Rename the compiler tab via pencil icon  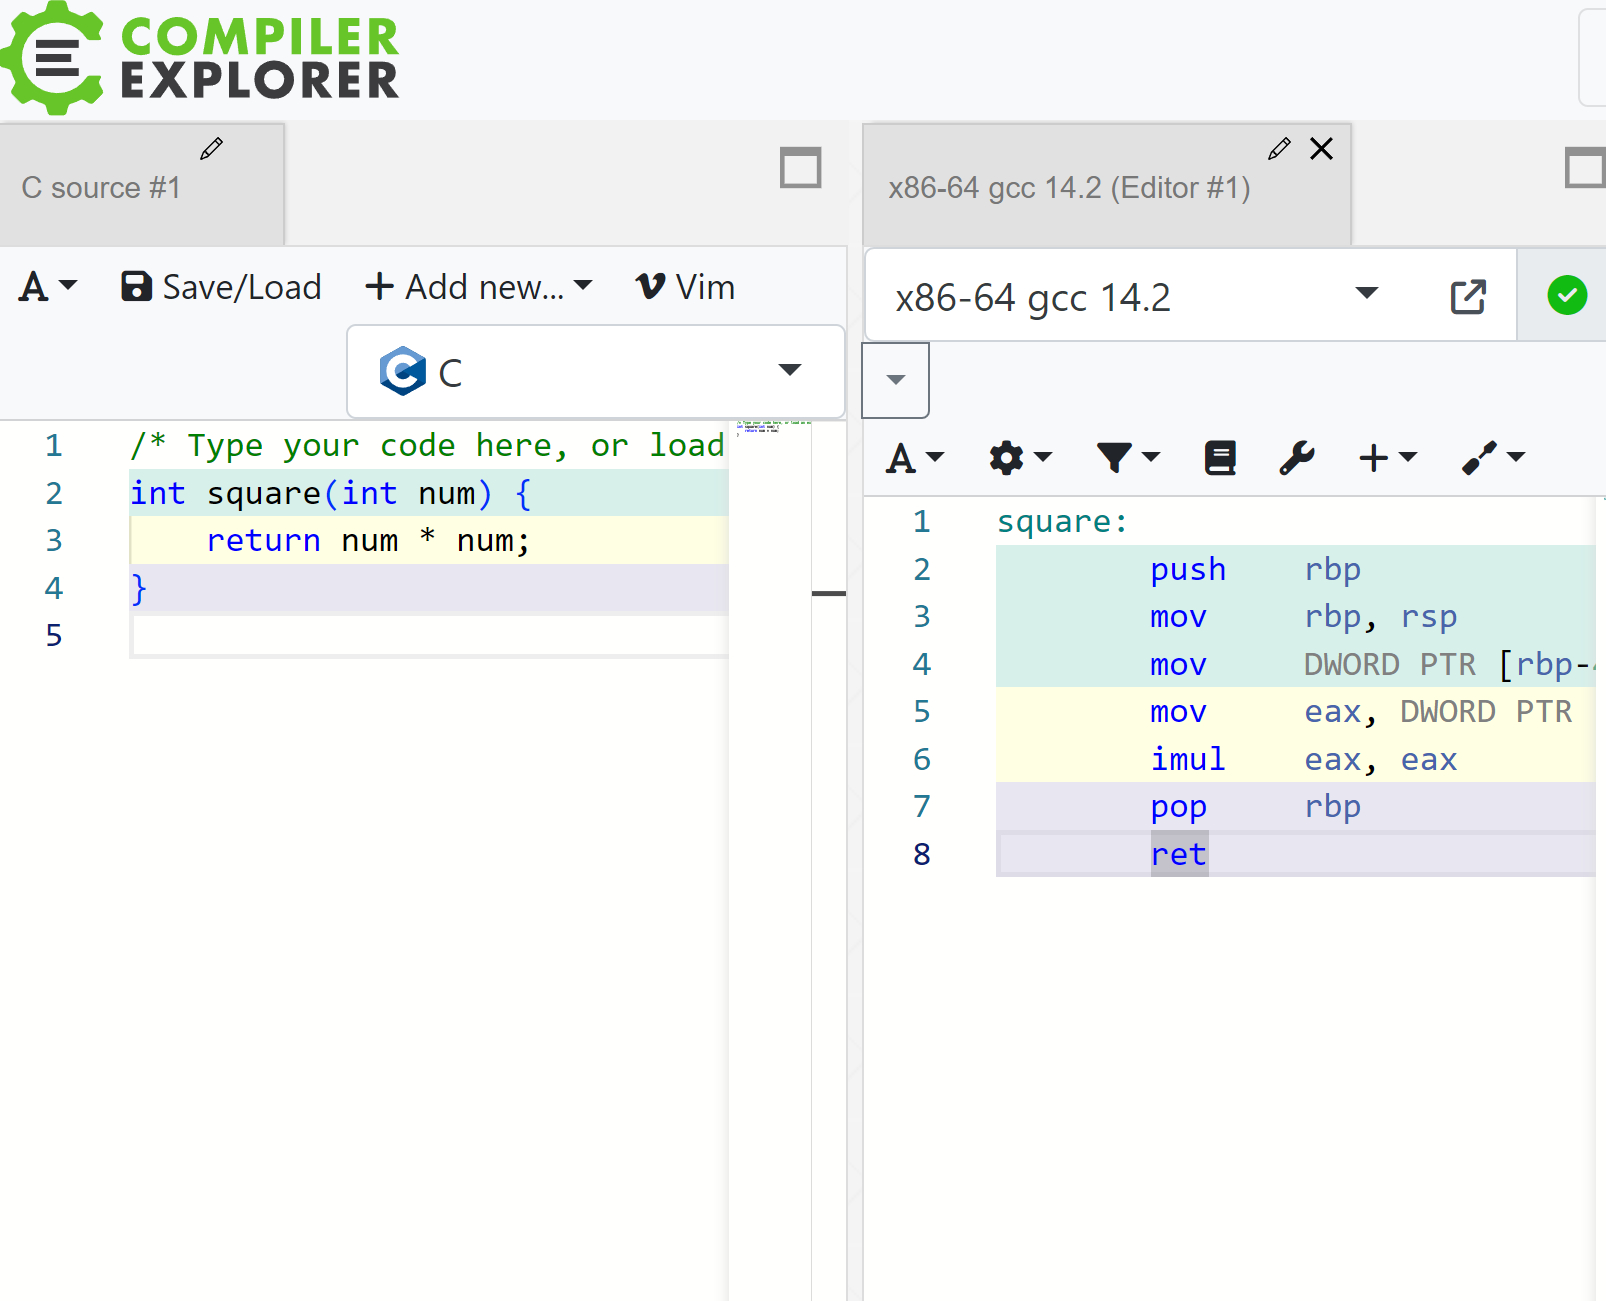1279,149
